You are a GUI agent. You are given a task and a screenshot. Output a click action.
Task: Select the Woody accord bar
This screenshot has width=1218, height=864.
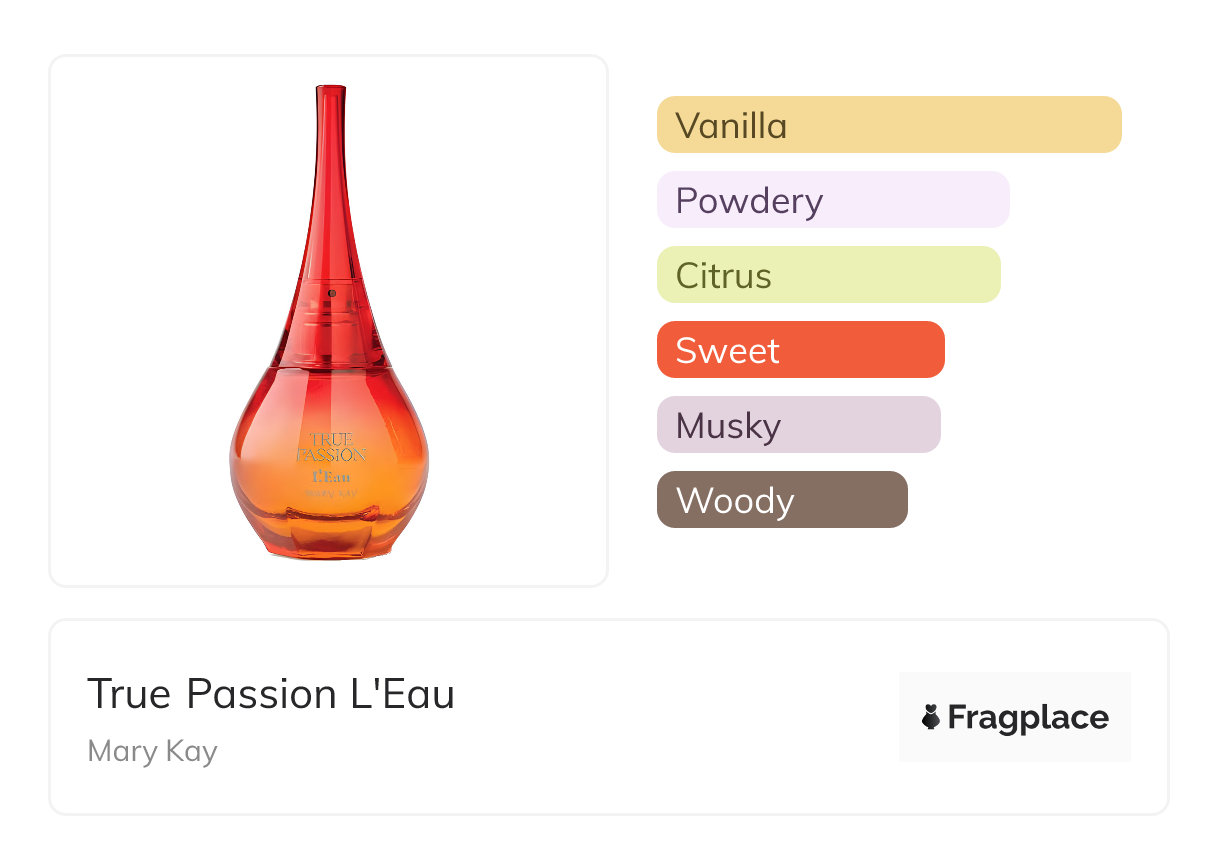click(782, 500)
